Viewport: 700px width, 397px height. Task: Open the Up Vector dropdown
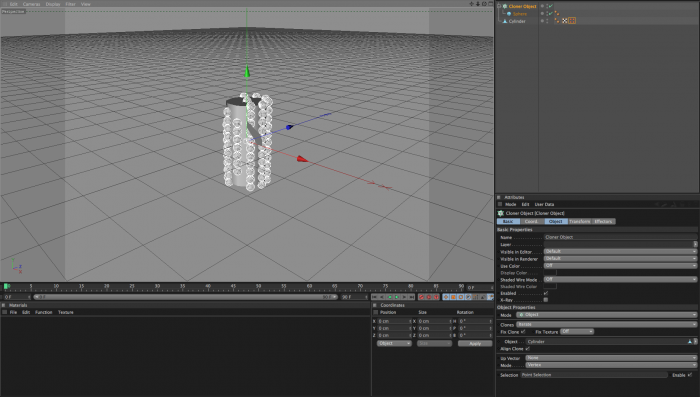click(x=611, y=358)
